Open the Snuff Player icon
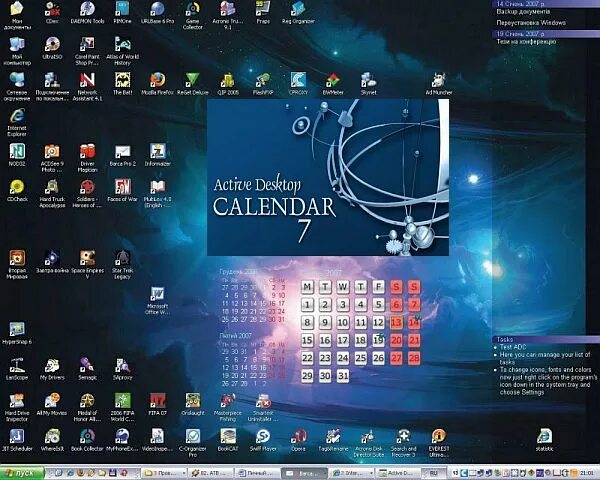The image size is (600, 480). [263, 440]
